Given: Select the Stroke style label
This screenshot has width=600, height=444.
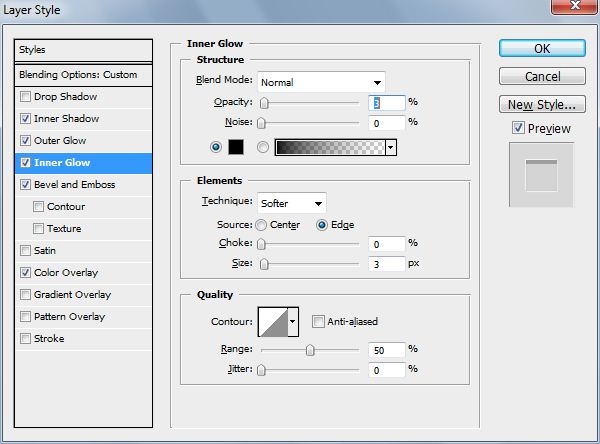Looking at the screenshot, I should [49, 339].
